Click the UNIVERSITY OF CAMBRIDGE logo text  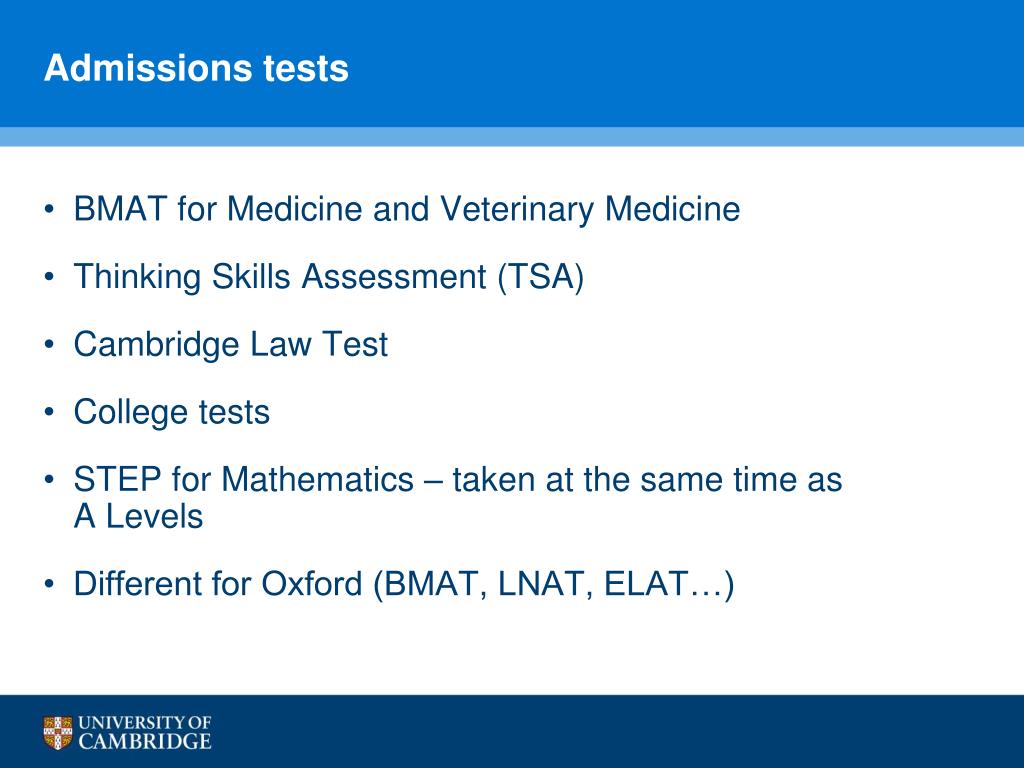145,733
